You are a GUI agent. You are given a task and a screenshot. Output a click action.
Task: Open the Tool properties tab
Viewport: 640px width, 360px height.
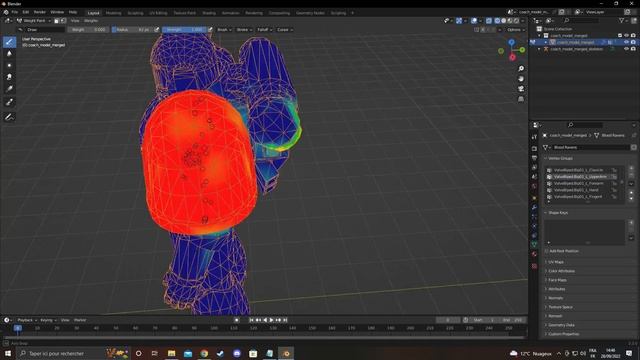click(x=534, y=137)
